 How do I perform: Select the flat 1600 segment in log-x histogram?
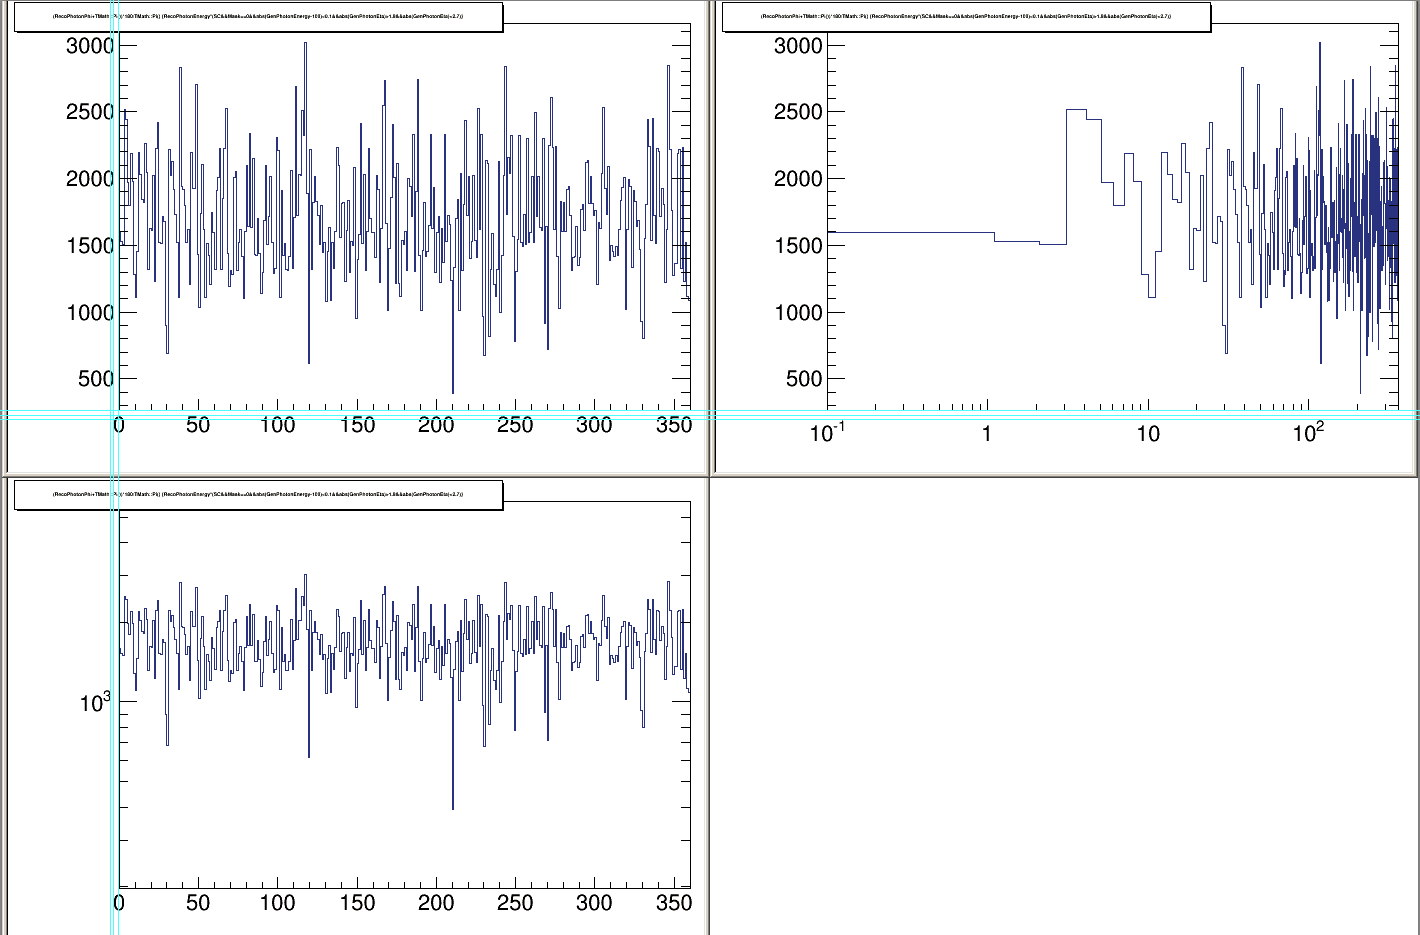click(910, 232)
